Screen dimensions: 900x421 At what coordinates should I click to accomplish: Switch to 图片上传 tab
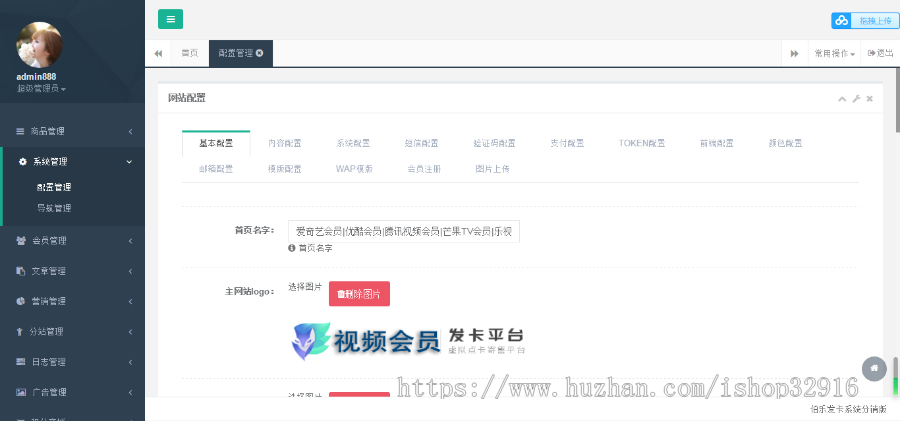pos(492,169)
